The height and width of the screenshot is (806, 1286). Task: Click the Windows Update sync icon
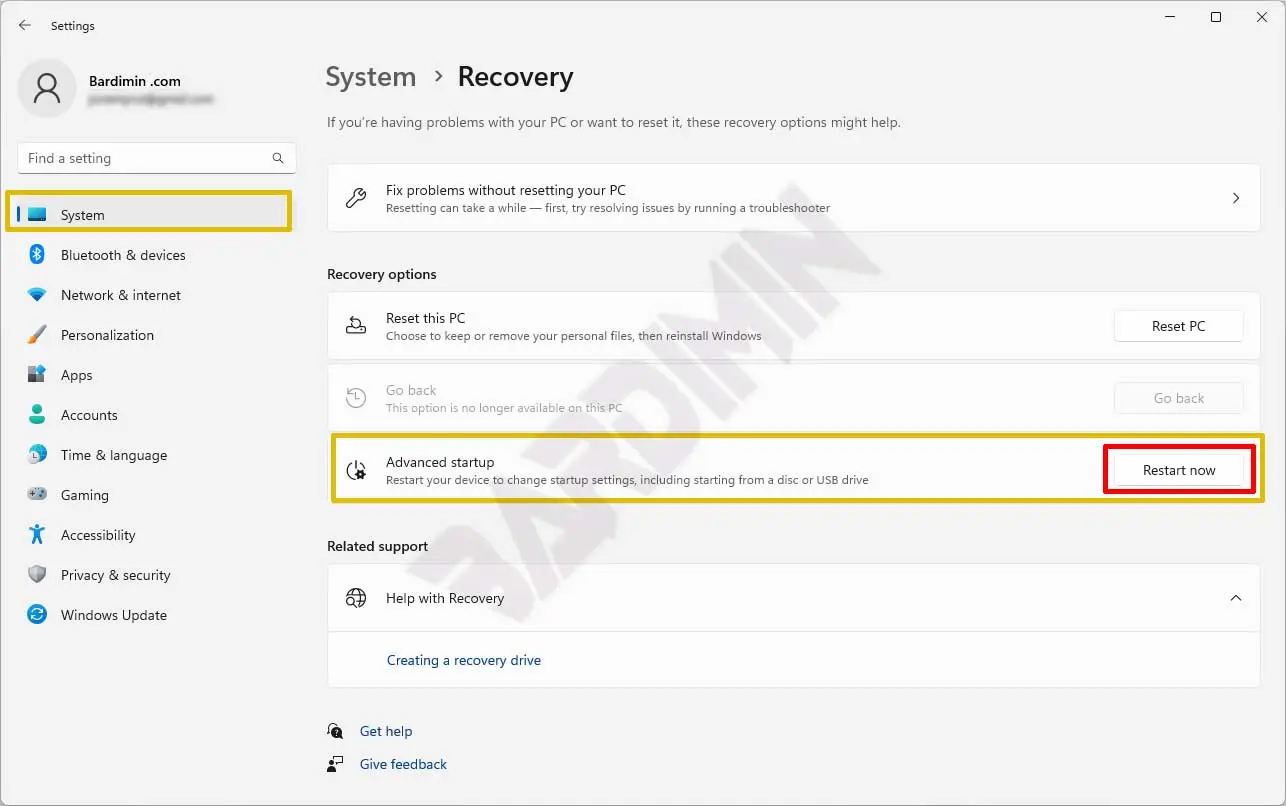point(37,615)
